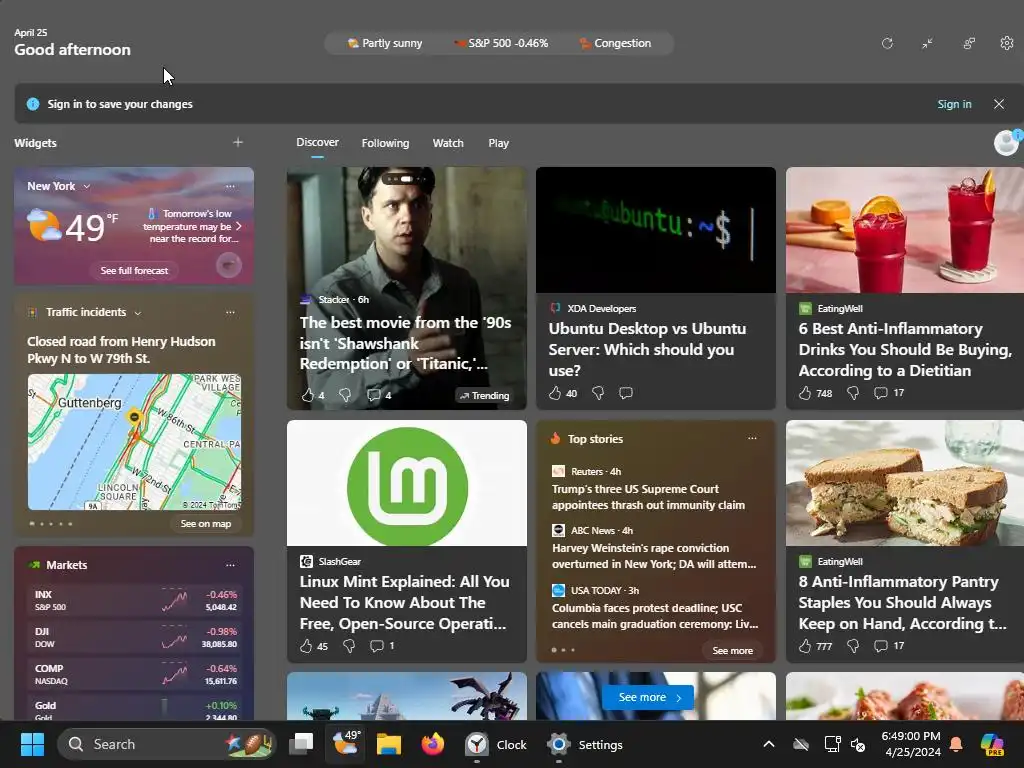Click the Windows Start button
The width and height of the screenshot is (1024, 768).
[32, 744]
